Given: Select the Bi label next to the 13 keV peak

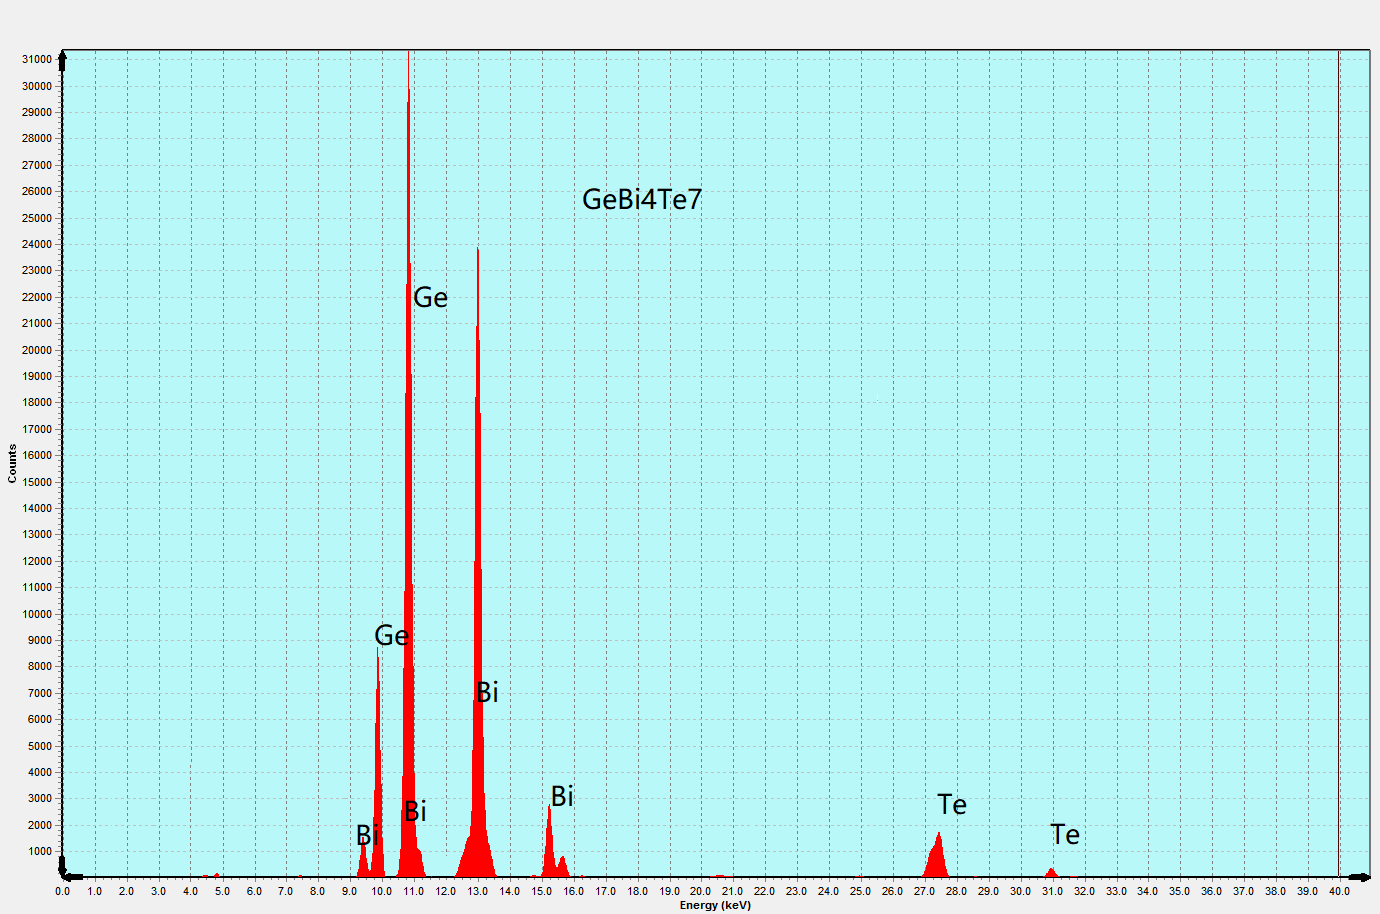Looking at the screenshot, I should click(487, 692).
